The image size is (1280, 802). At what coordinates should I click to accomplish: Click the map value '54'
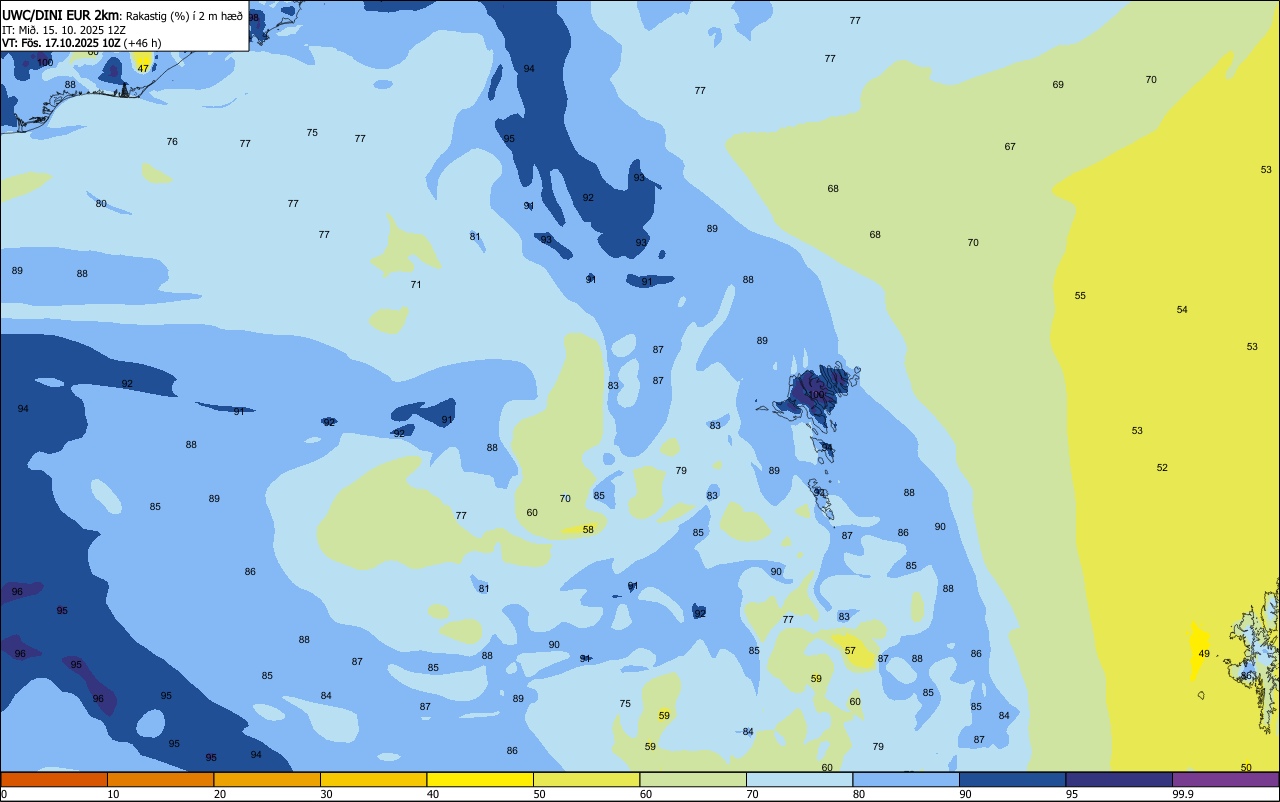1182,310
